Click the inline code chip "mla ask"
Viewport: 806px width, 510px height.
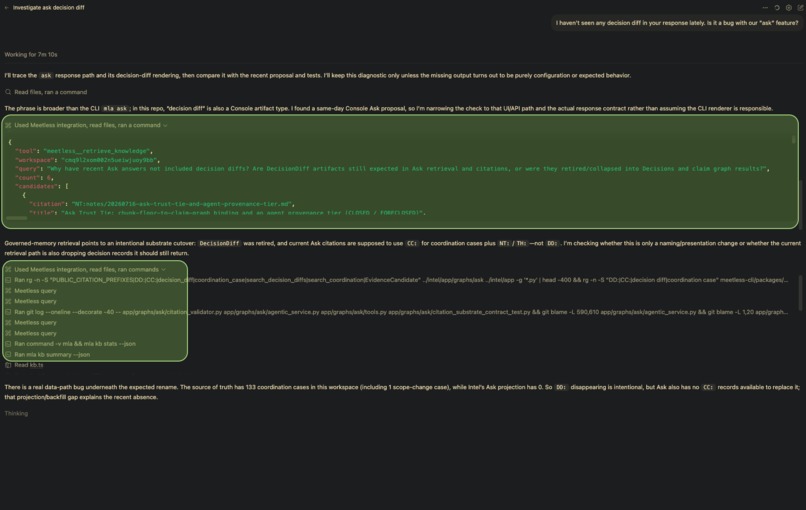115,108
